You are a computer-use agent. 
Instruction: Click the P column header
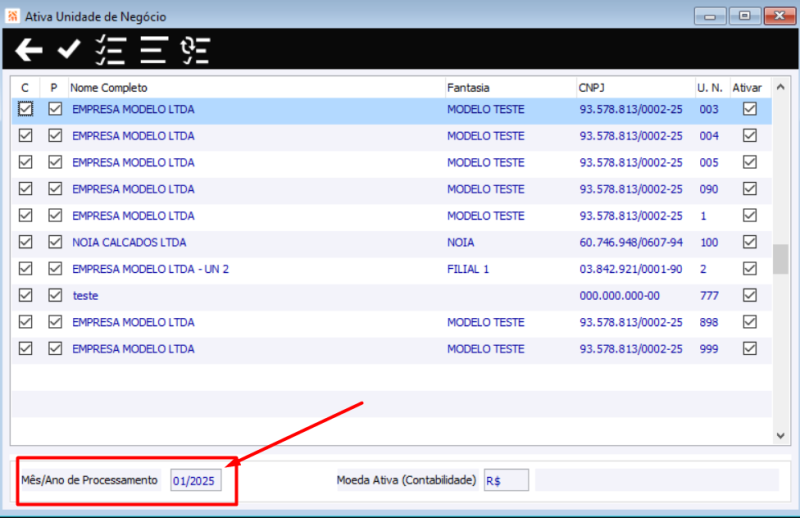pyautogui.click(x=54, y=88)
